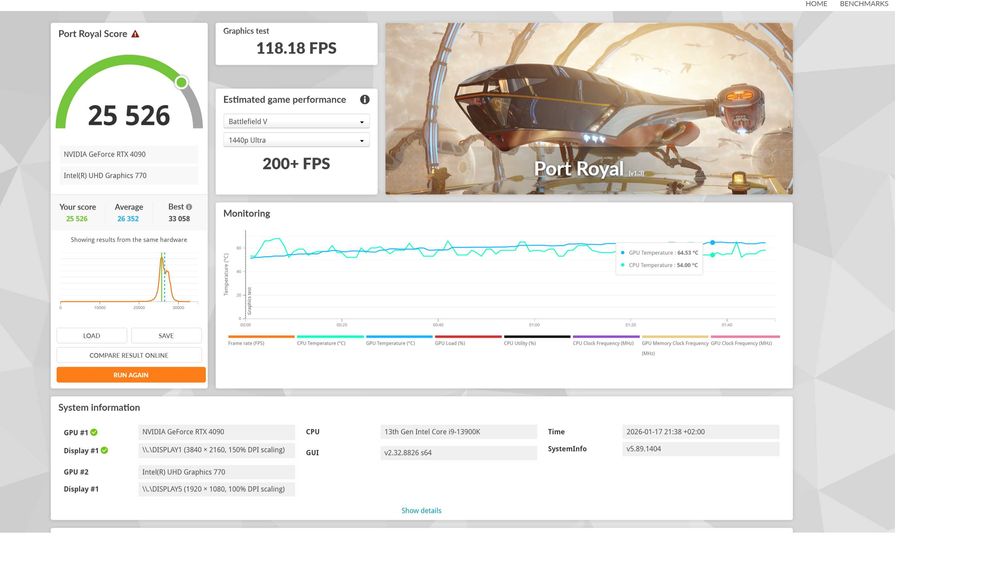Click the 13th Gen Intel Core i9-13900K CPU field

tap(459, 432)
